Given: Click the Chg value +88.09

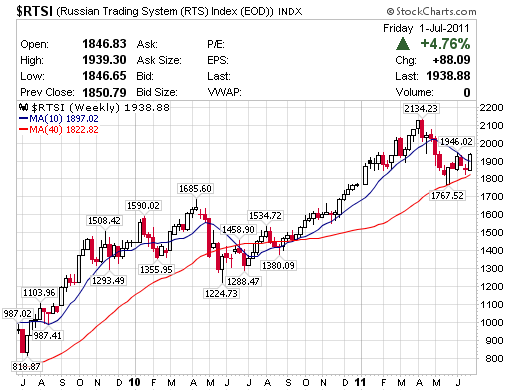Looking at the screenshot, I should click(451, 60).
